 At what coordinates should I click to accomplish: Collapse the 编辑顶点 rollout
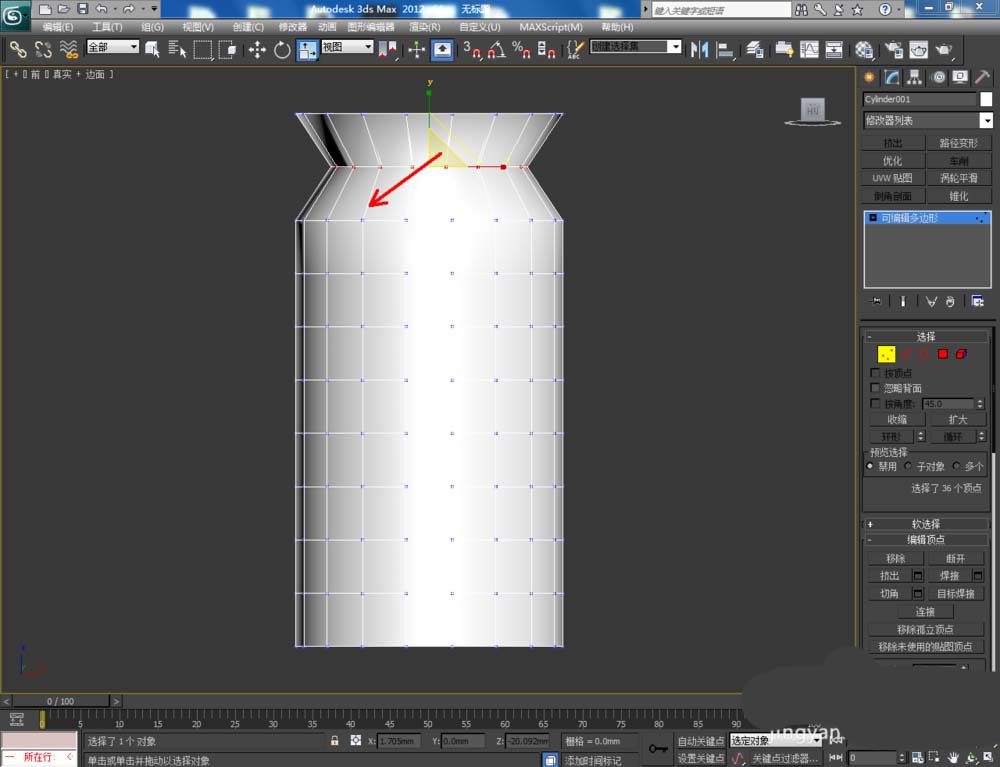click(x=925, y=540)
